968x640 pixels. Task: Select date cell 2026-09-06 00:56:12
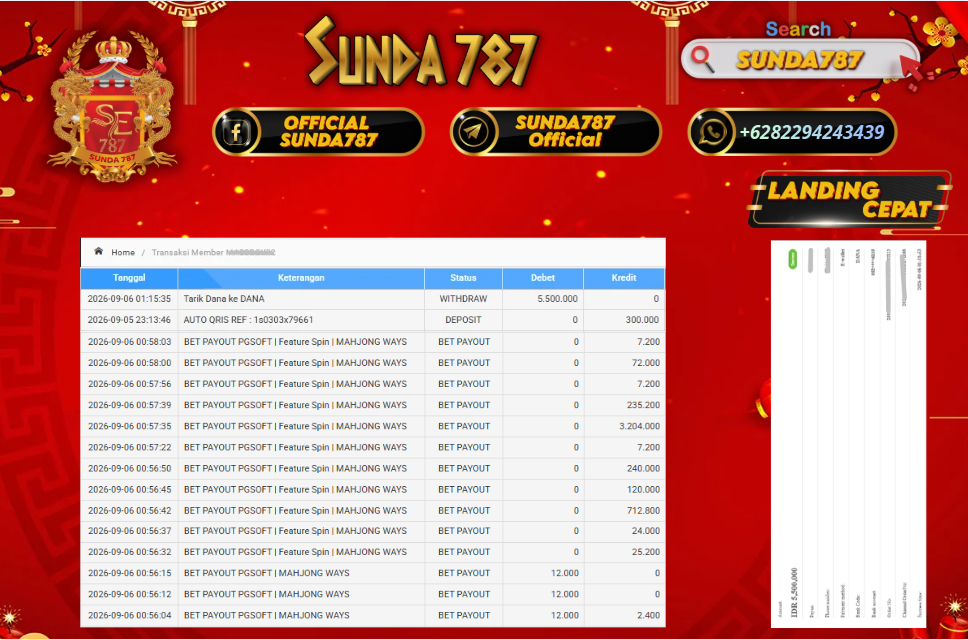[x=129, y=594]
